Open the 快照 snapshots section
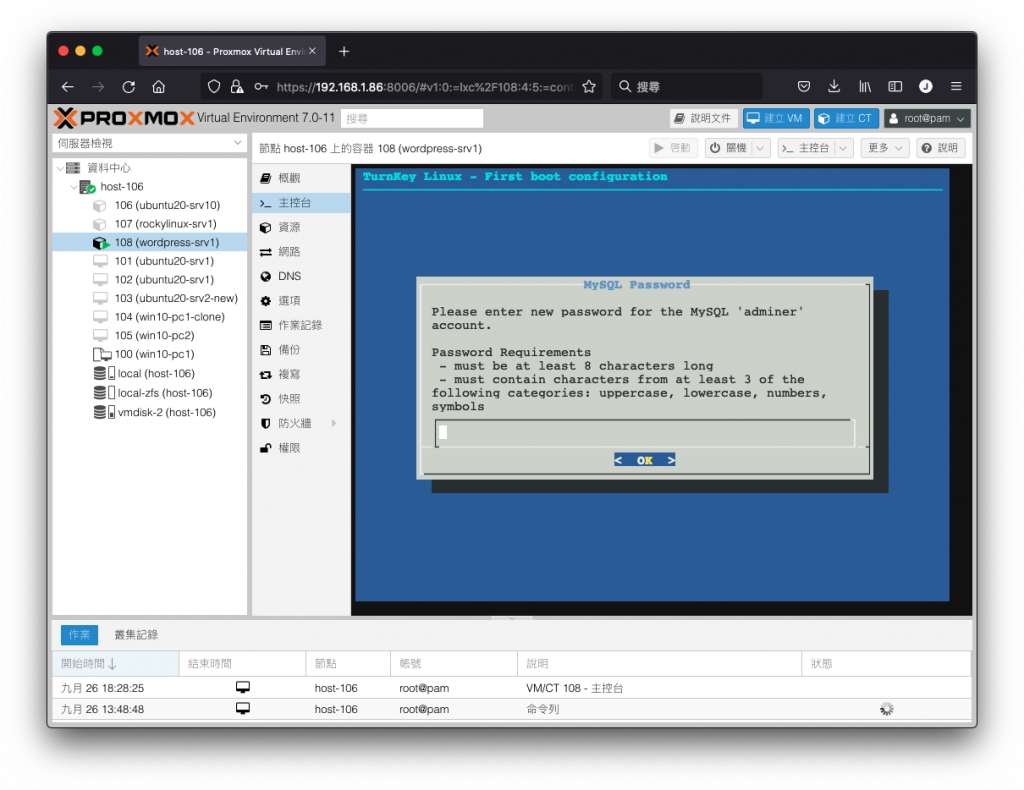Image resolution: width=1024 pixels, height=790 pixels. [x=301, y=399]
